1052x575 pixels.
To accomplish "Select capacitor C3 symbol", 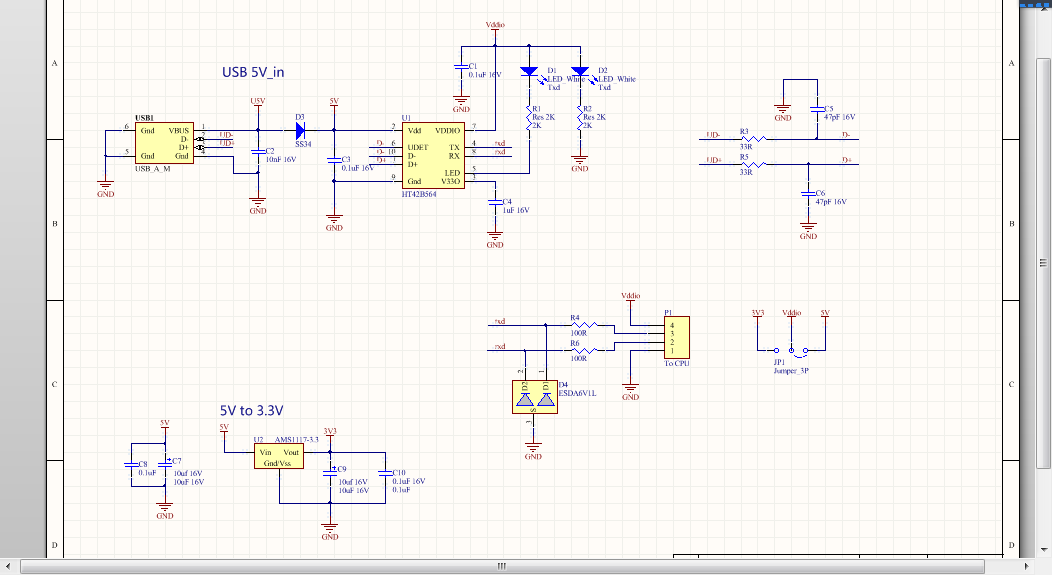I will 334,160.
